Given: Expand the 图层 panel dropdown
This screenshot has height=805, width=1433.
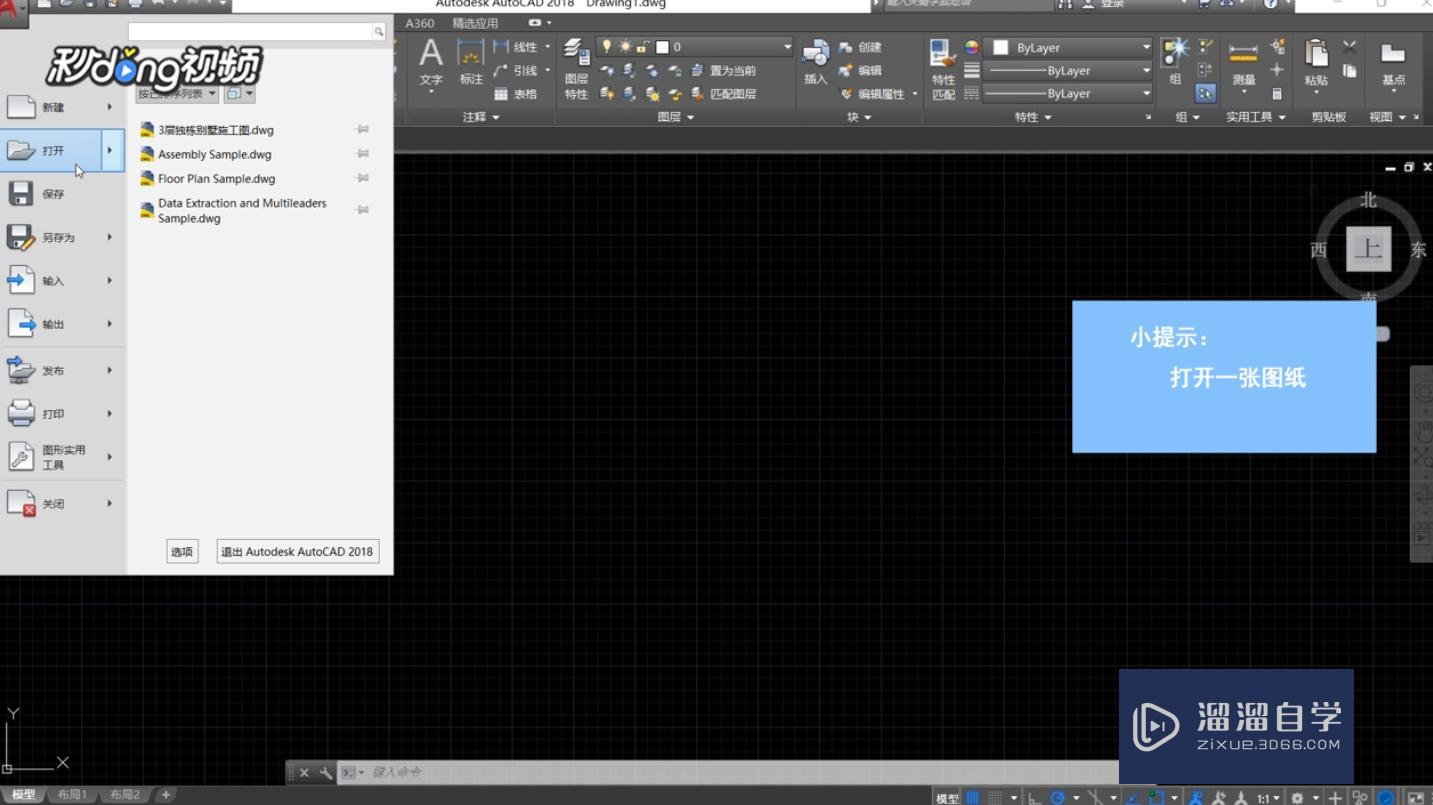Looking at the screenshot, I should (x=676, y=117).
